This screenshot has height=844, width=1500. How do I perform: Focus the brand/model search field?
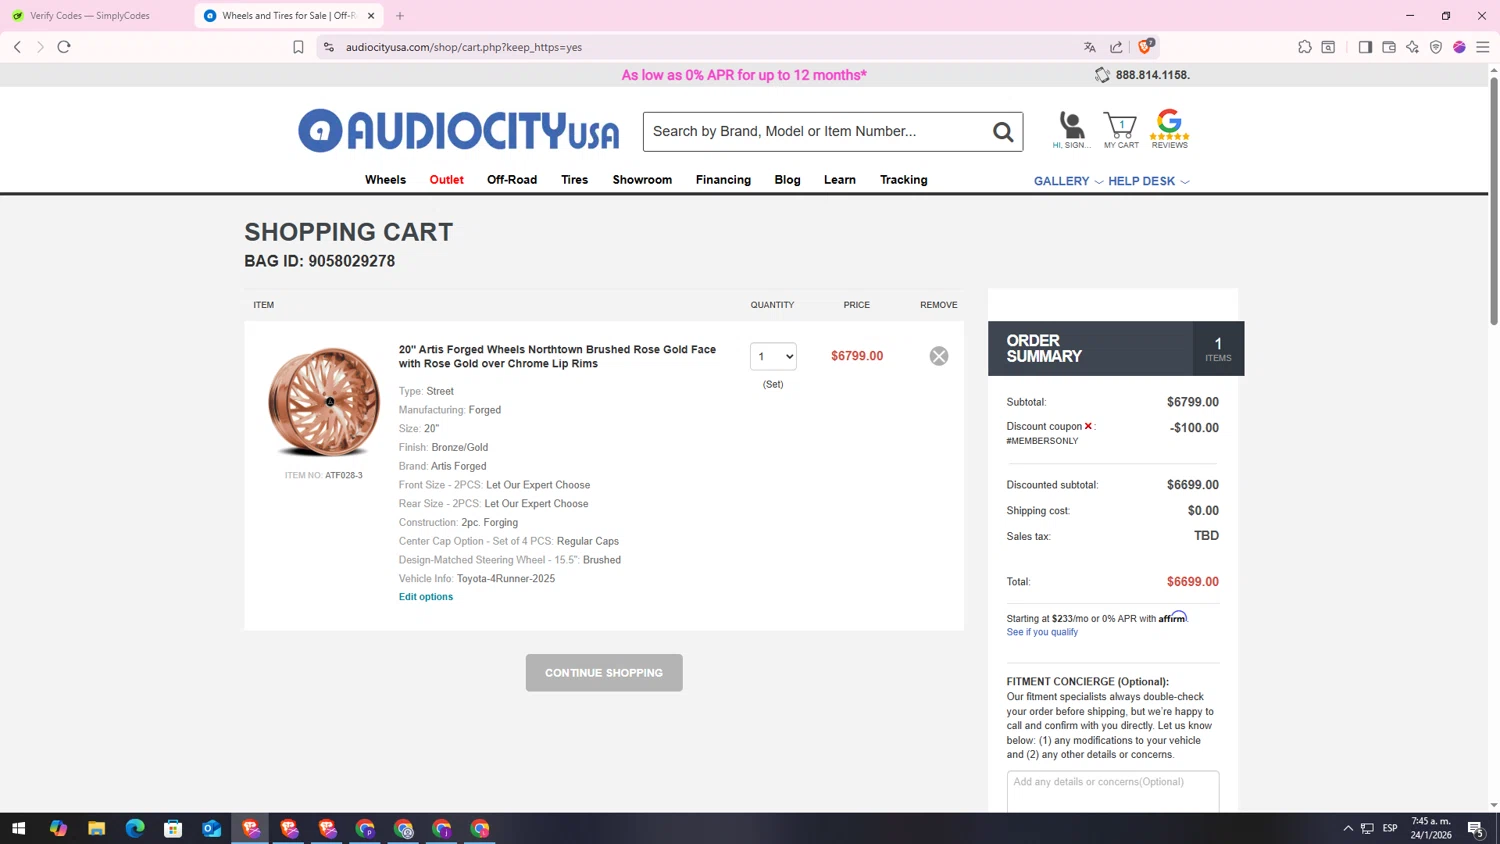(x=815, y=132)
